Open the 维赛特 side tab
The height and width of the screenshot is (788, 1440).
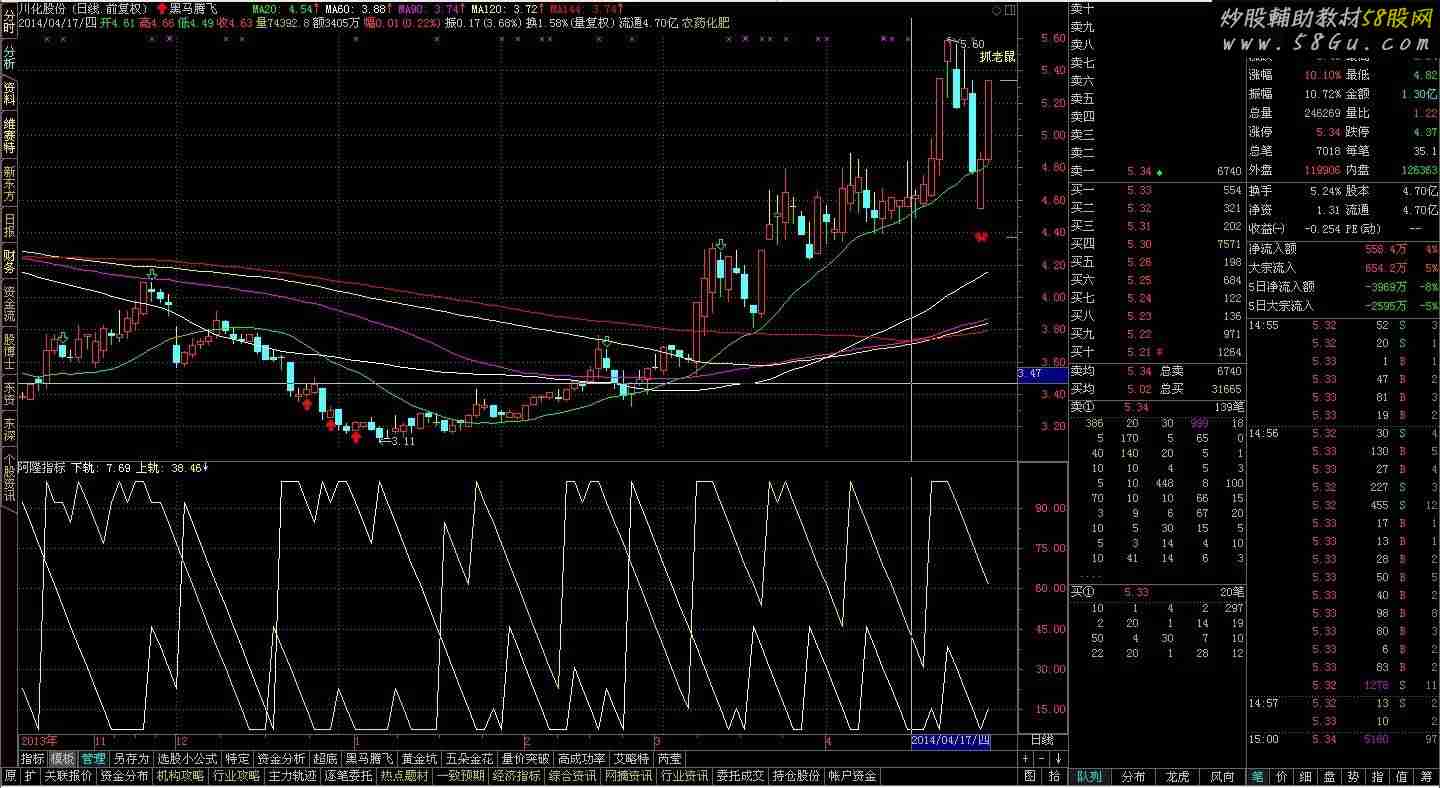tap(9, 135)
